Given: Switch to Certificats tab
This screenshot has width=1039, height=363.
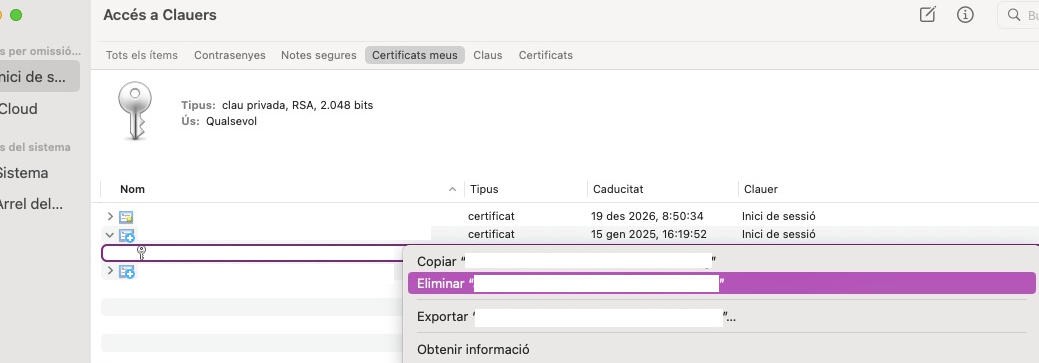Looking at the screenshot, I should point(545,55).
